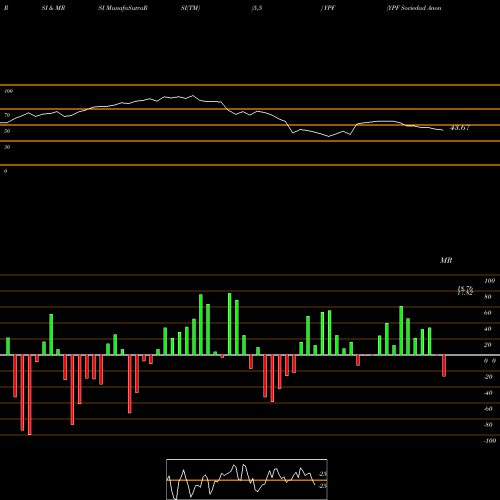Click the MR axis label -100

tap(490, 441)
